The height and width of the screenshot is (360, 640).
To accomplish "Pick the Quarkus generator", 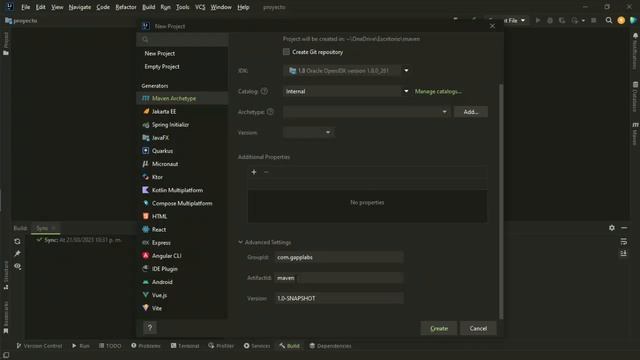I will (x=182, y=151).
